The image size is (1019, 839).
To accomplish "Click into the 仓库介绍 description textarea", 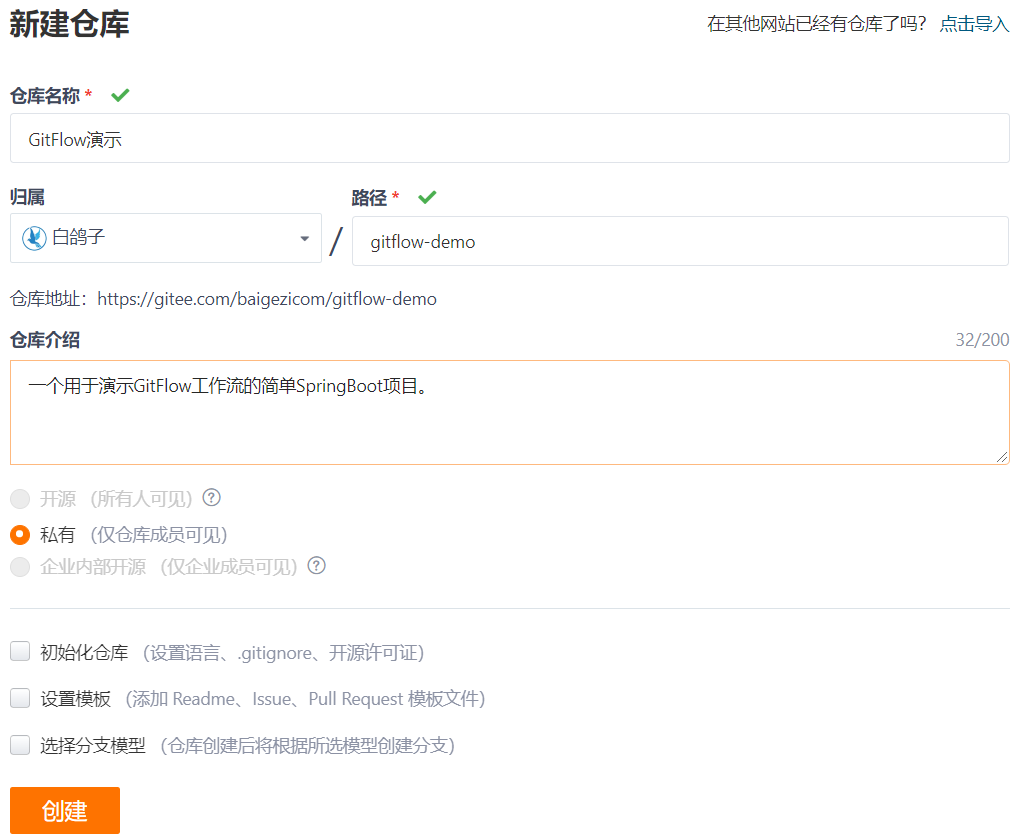I will click(510, 413).
